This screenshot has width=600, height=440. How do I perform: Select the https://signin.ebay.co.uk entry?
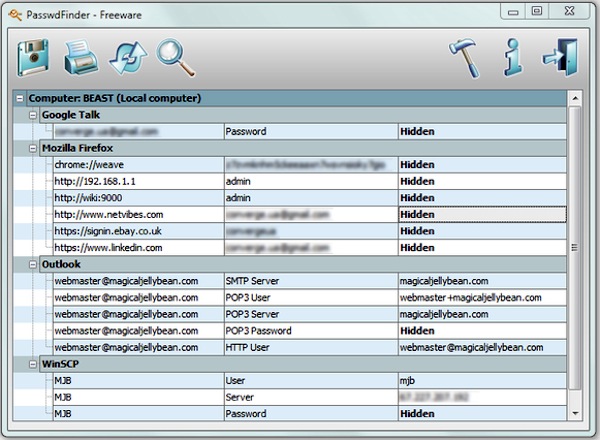[x=138, y=231]
